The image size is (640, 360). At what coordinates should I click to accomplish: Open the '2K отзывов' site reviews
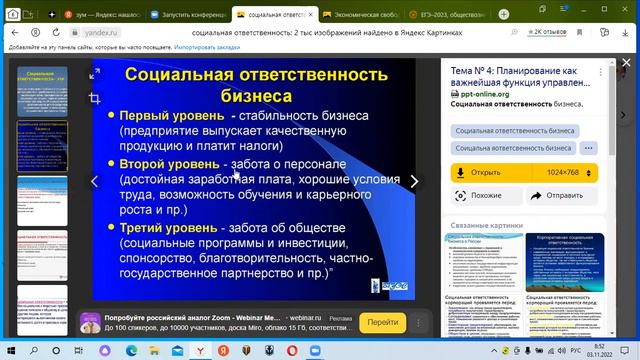click(547, 32)
